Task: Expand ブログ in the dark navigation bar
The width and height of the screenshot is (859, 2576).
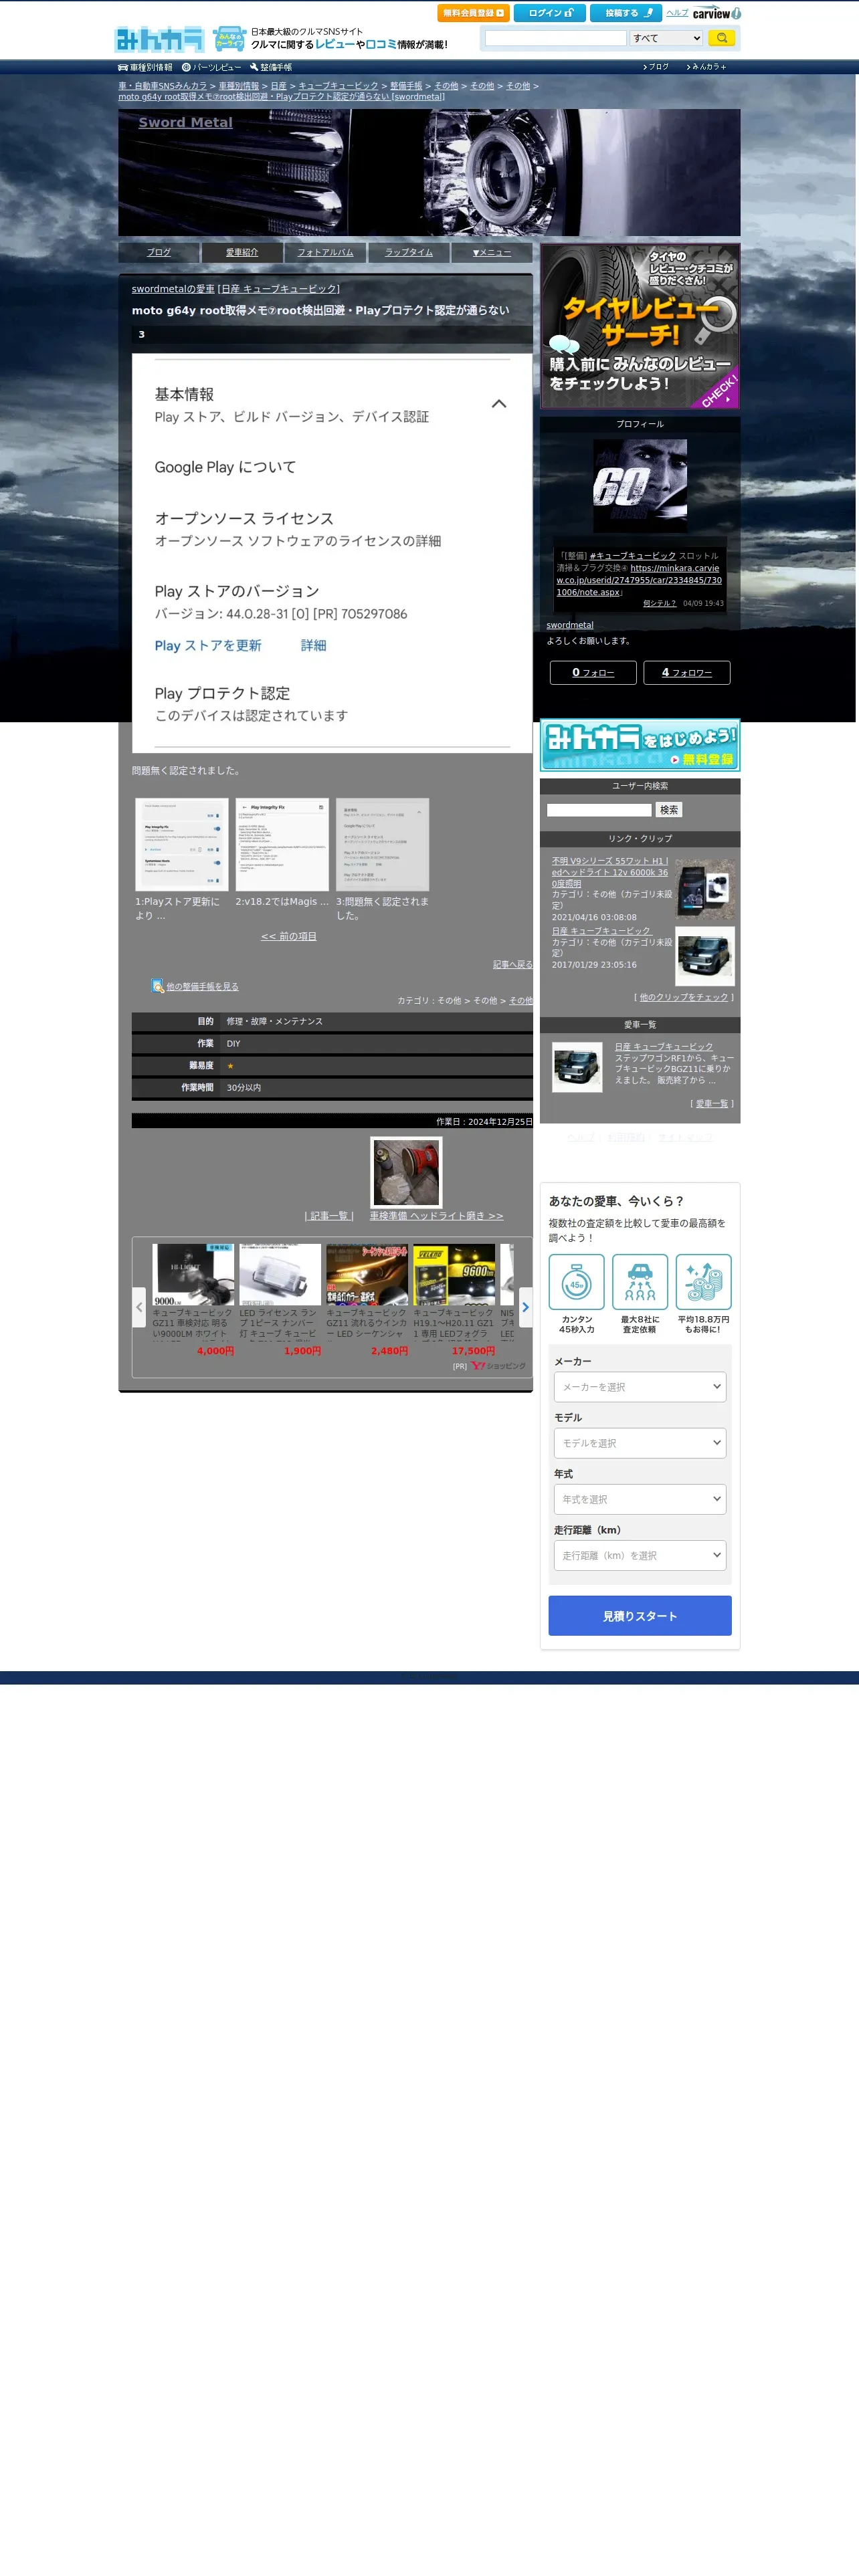Action: [656, 67]
